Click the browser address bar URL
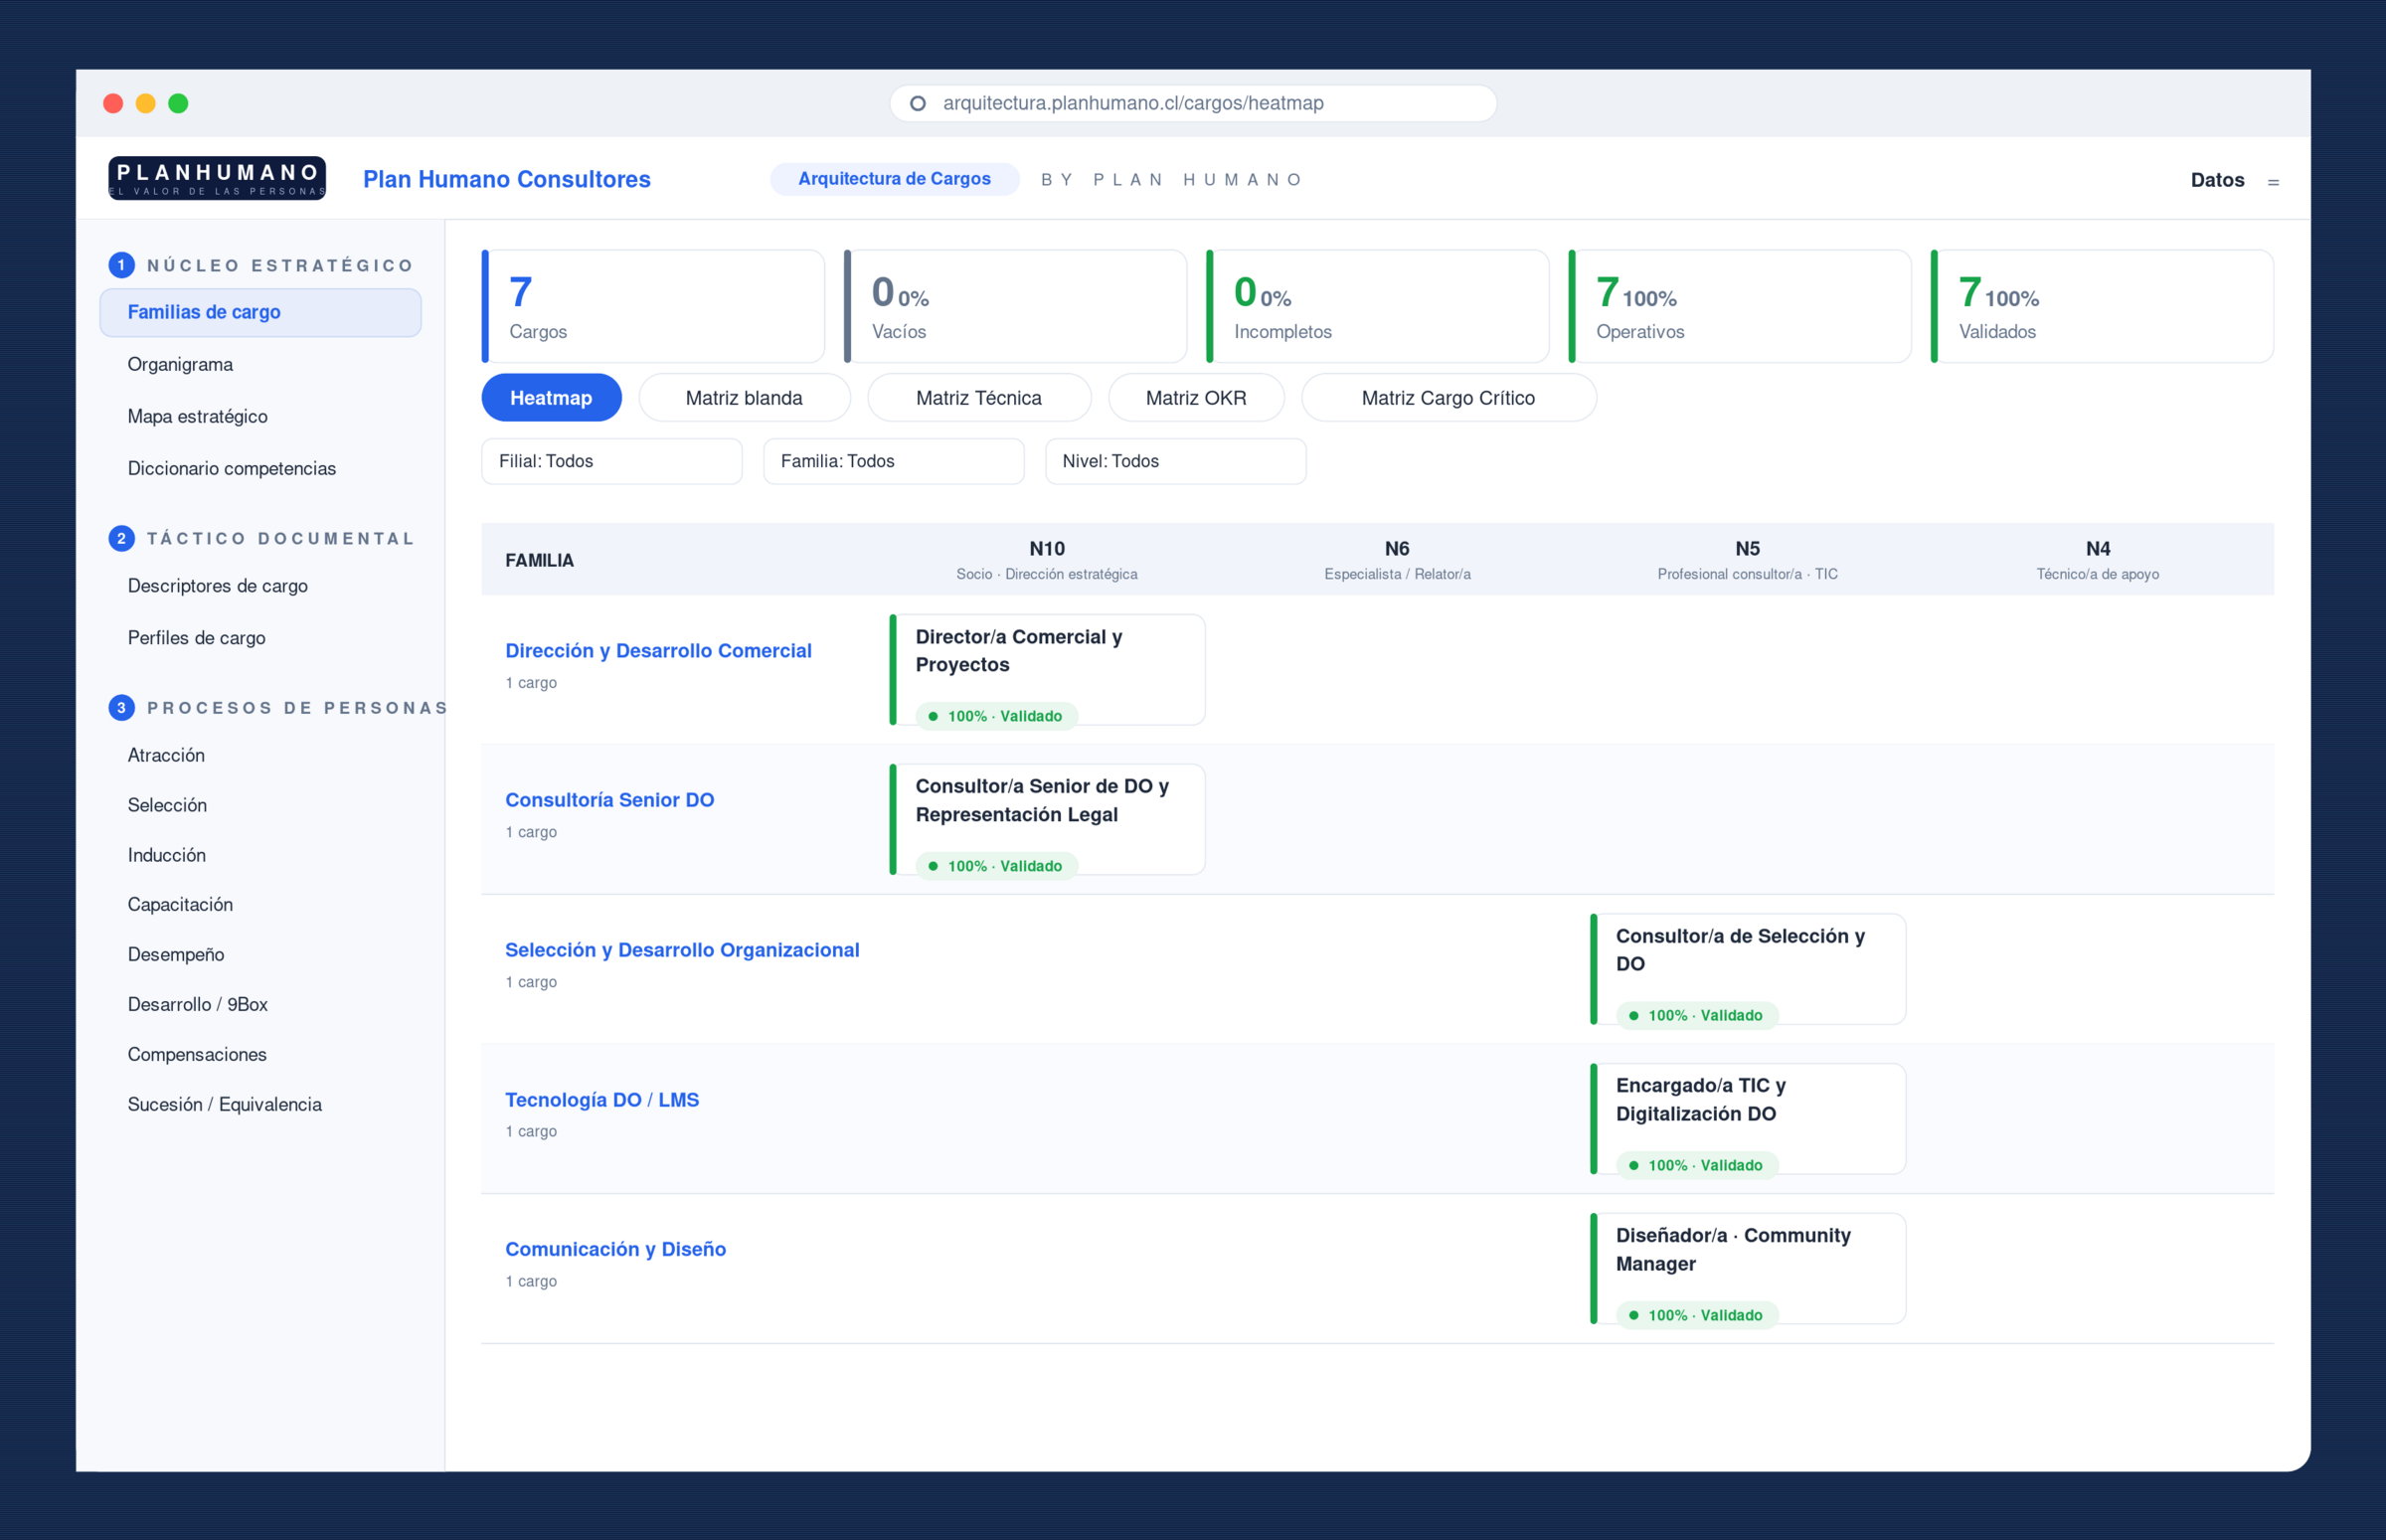This screenshot has width=2386, height=1540. (x=1133, y=103)
